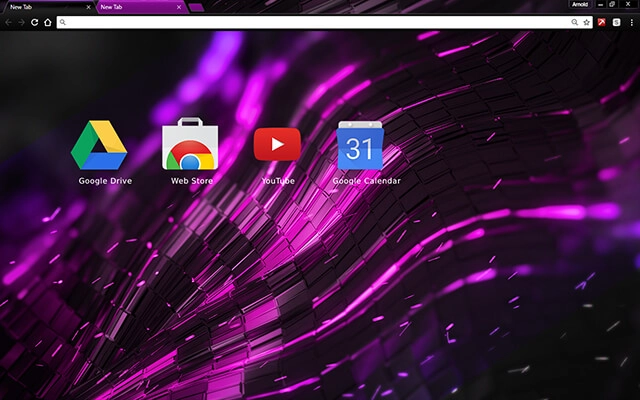Screen dimensions: 640x400
Task: Close the second New Tab
Action: pos(179,7)
